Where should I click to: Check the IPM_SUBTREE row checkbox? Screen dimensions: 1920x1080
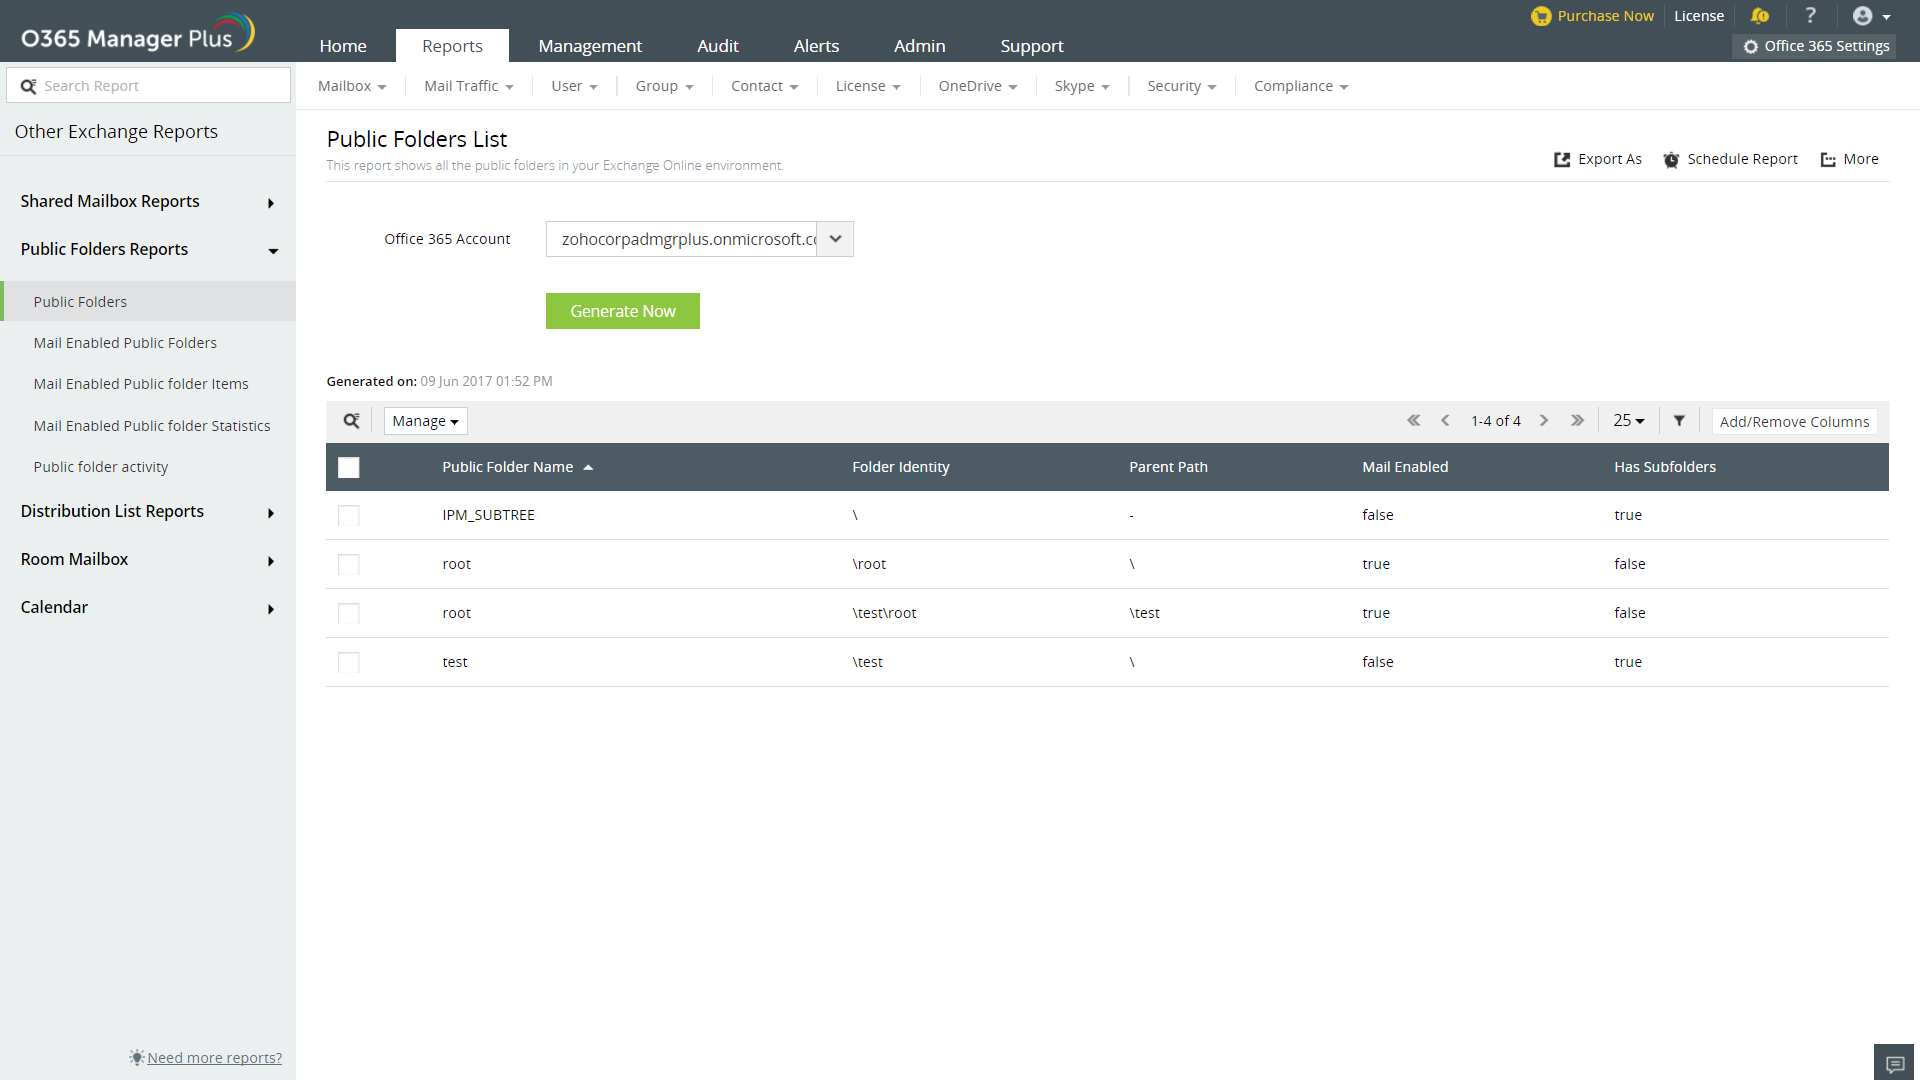pos(348,516)
